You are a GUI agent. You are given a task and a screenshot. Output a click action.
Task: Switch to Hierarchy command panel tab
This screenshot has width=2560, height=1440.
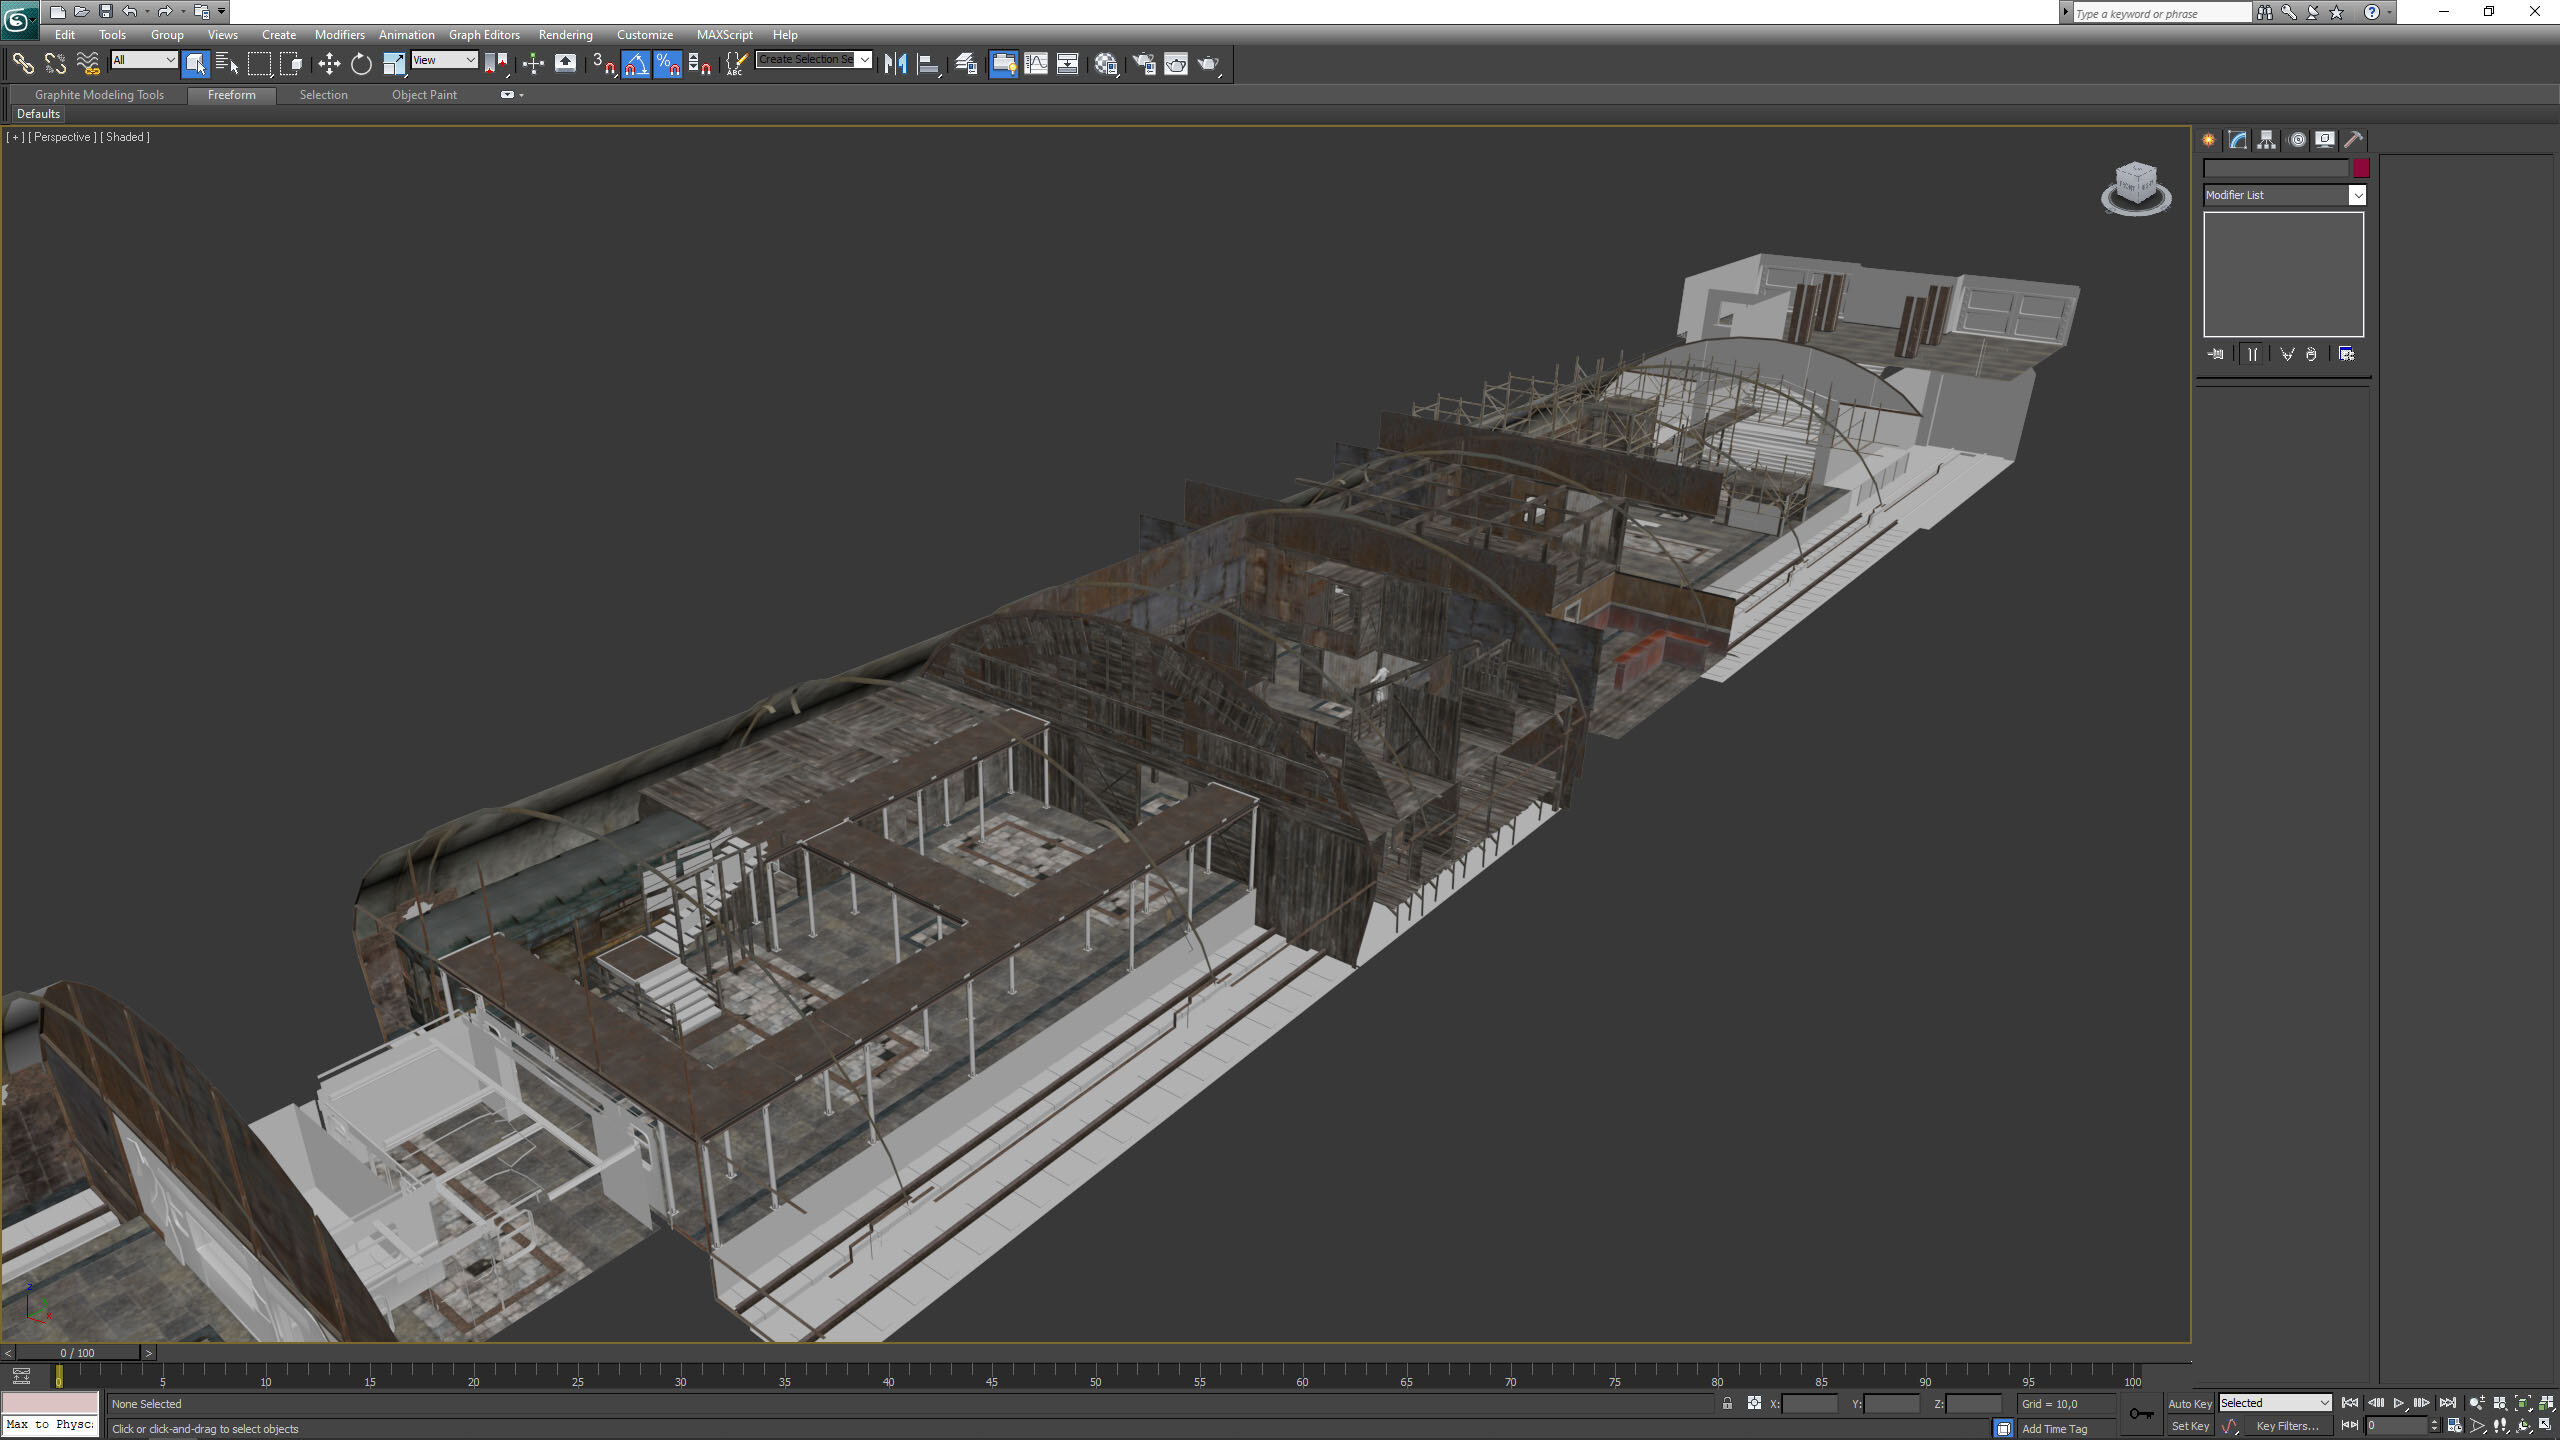(2266, 140)
